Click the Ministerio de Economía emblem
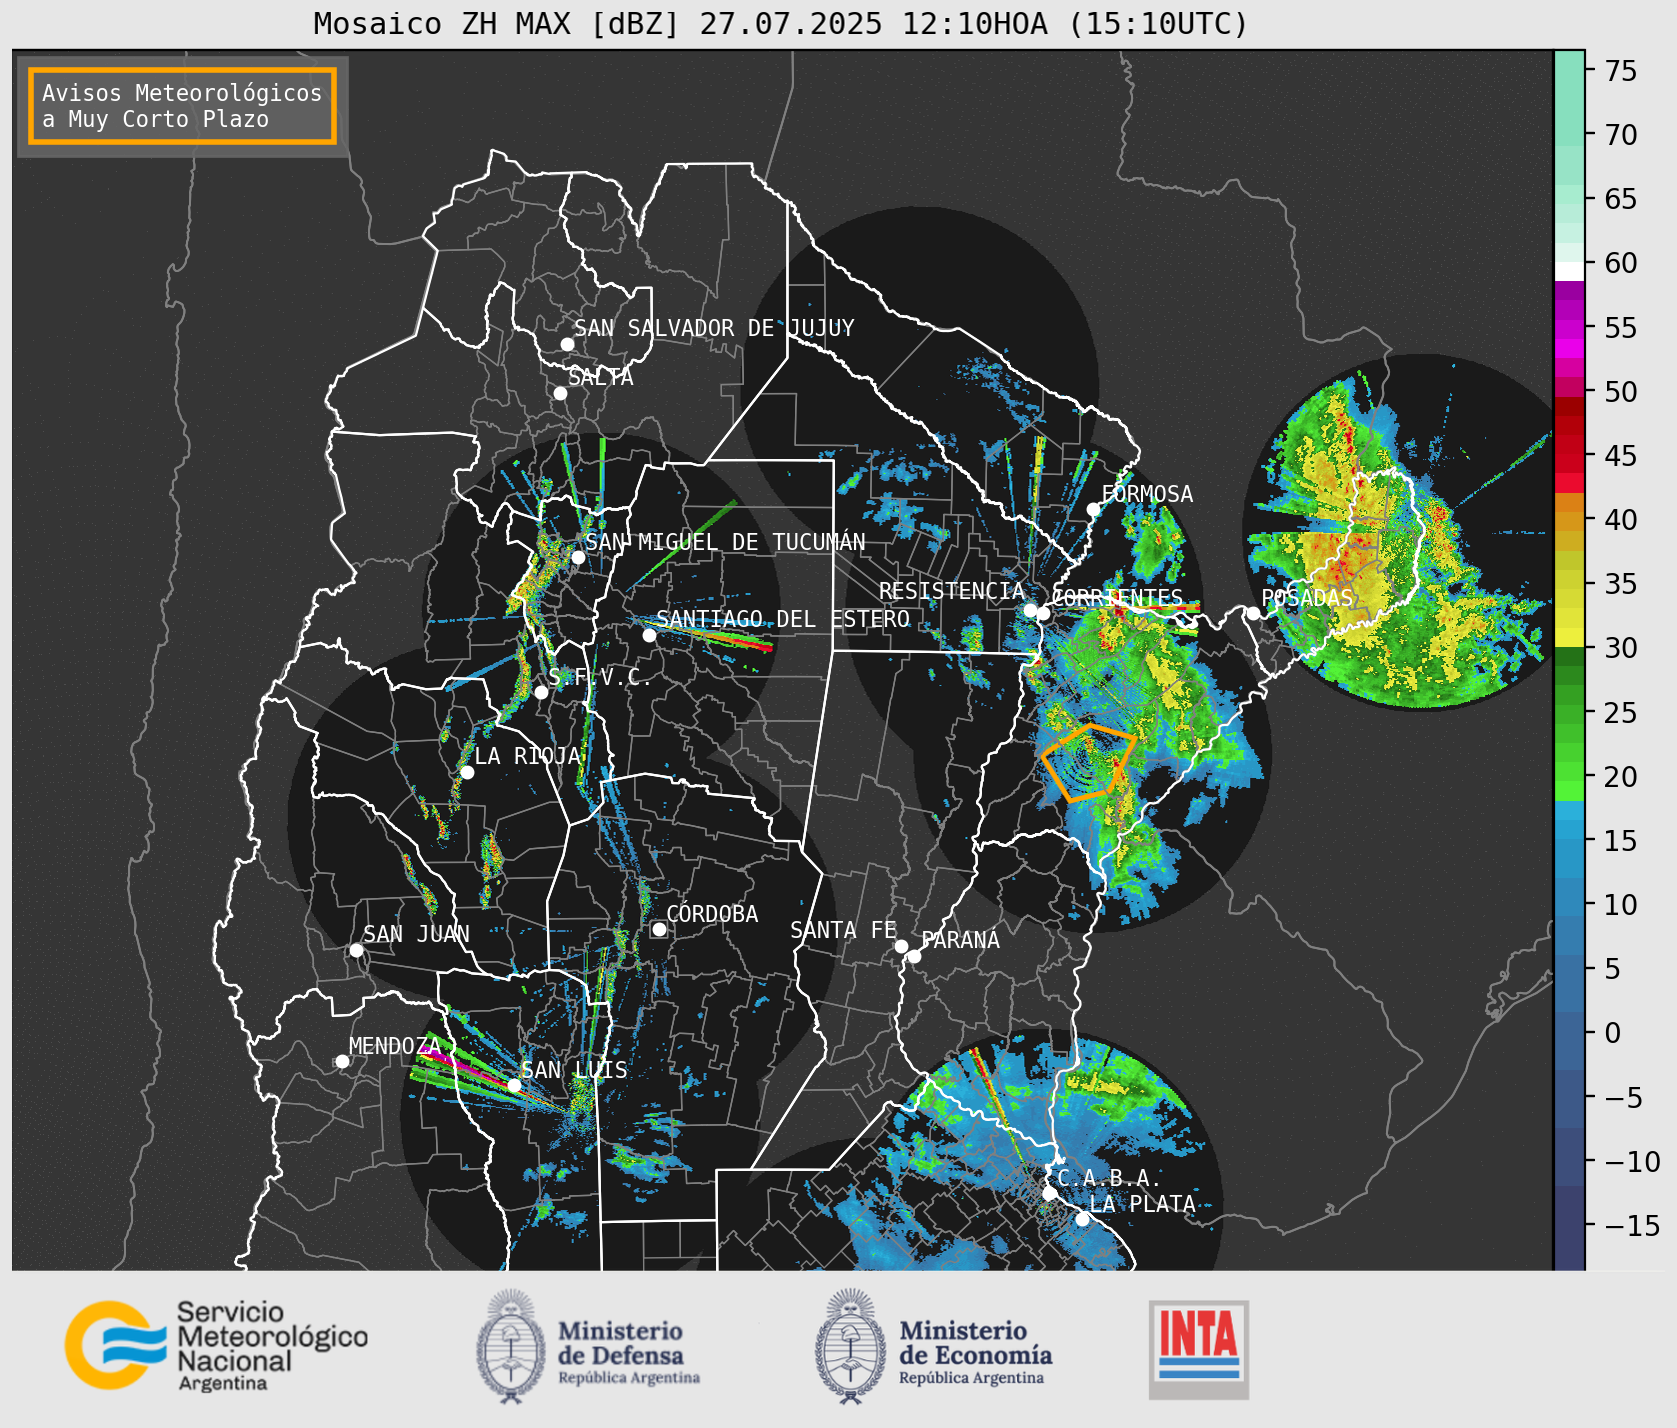1677x1428 pixels. [x=851, y=1346]
